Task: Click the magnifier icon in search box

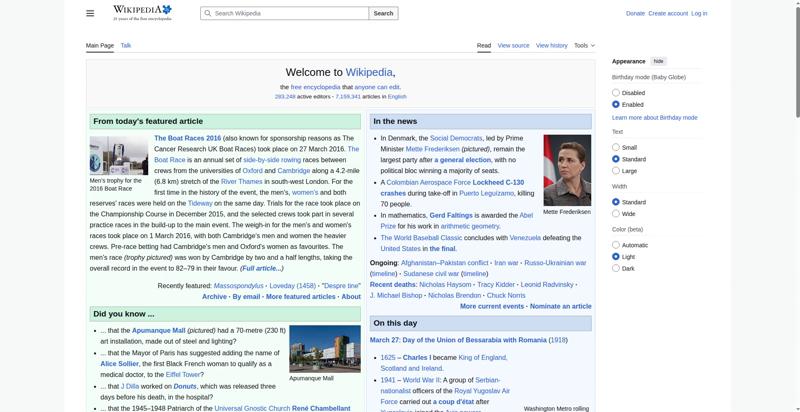Action: pos(207,14)
